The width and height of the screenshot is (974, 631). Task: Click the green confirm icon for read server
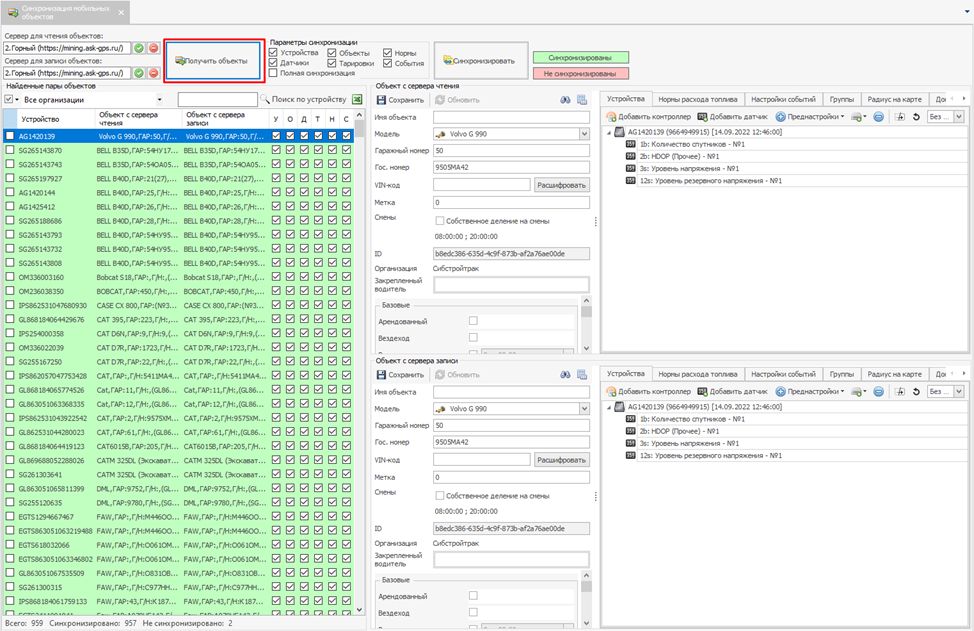[139, 47]
